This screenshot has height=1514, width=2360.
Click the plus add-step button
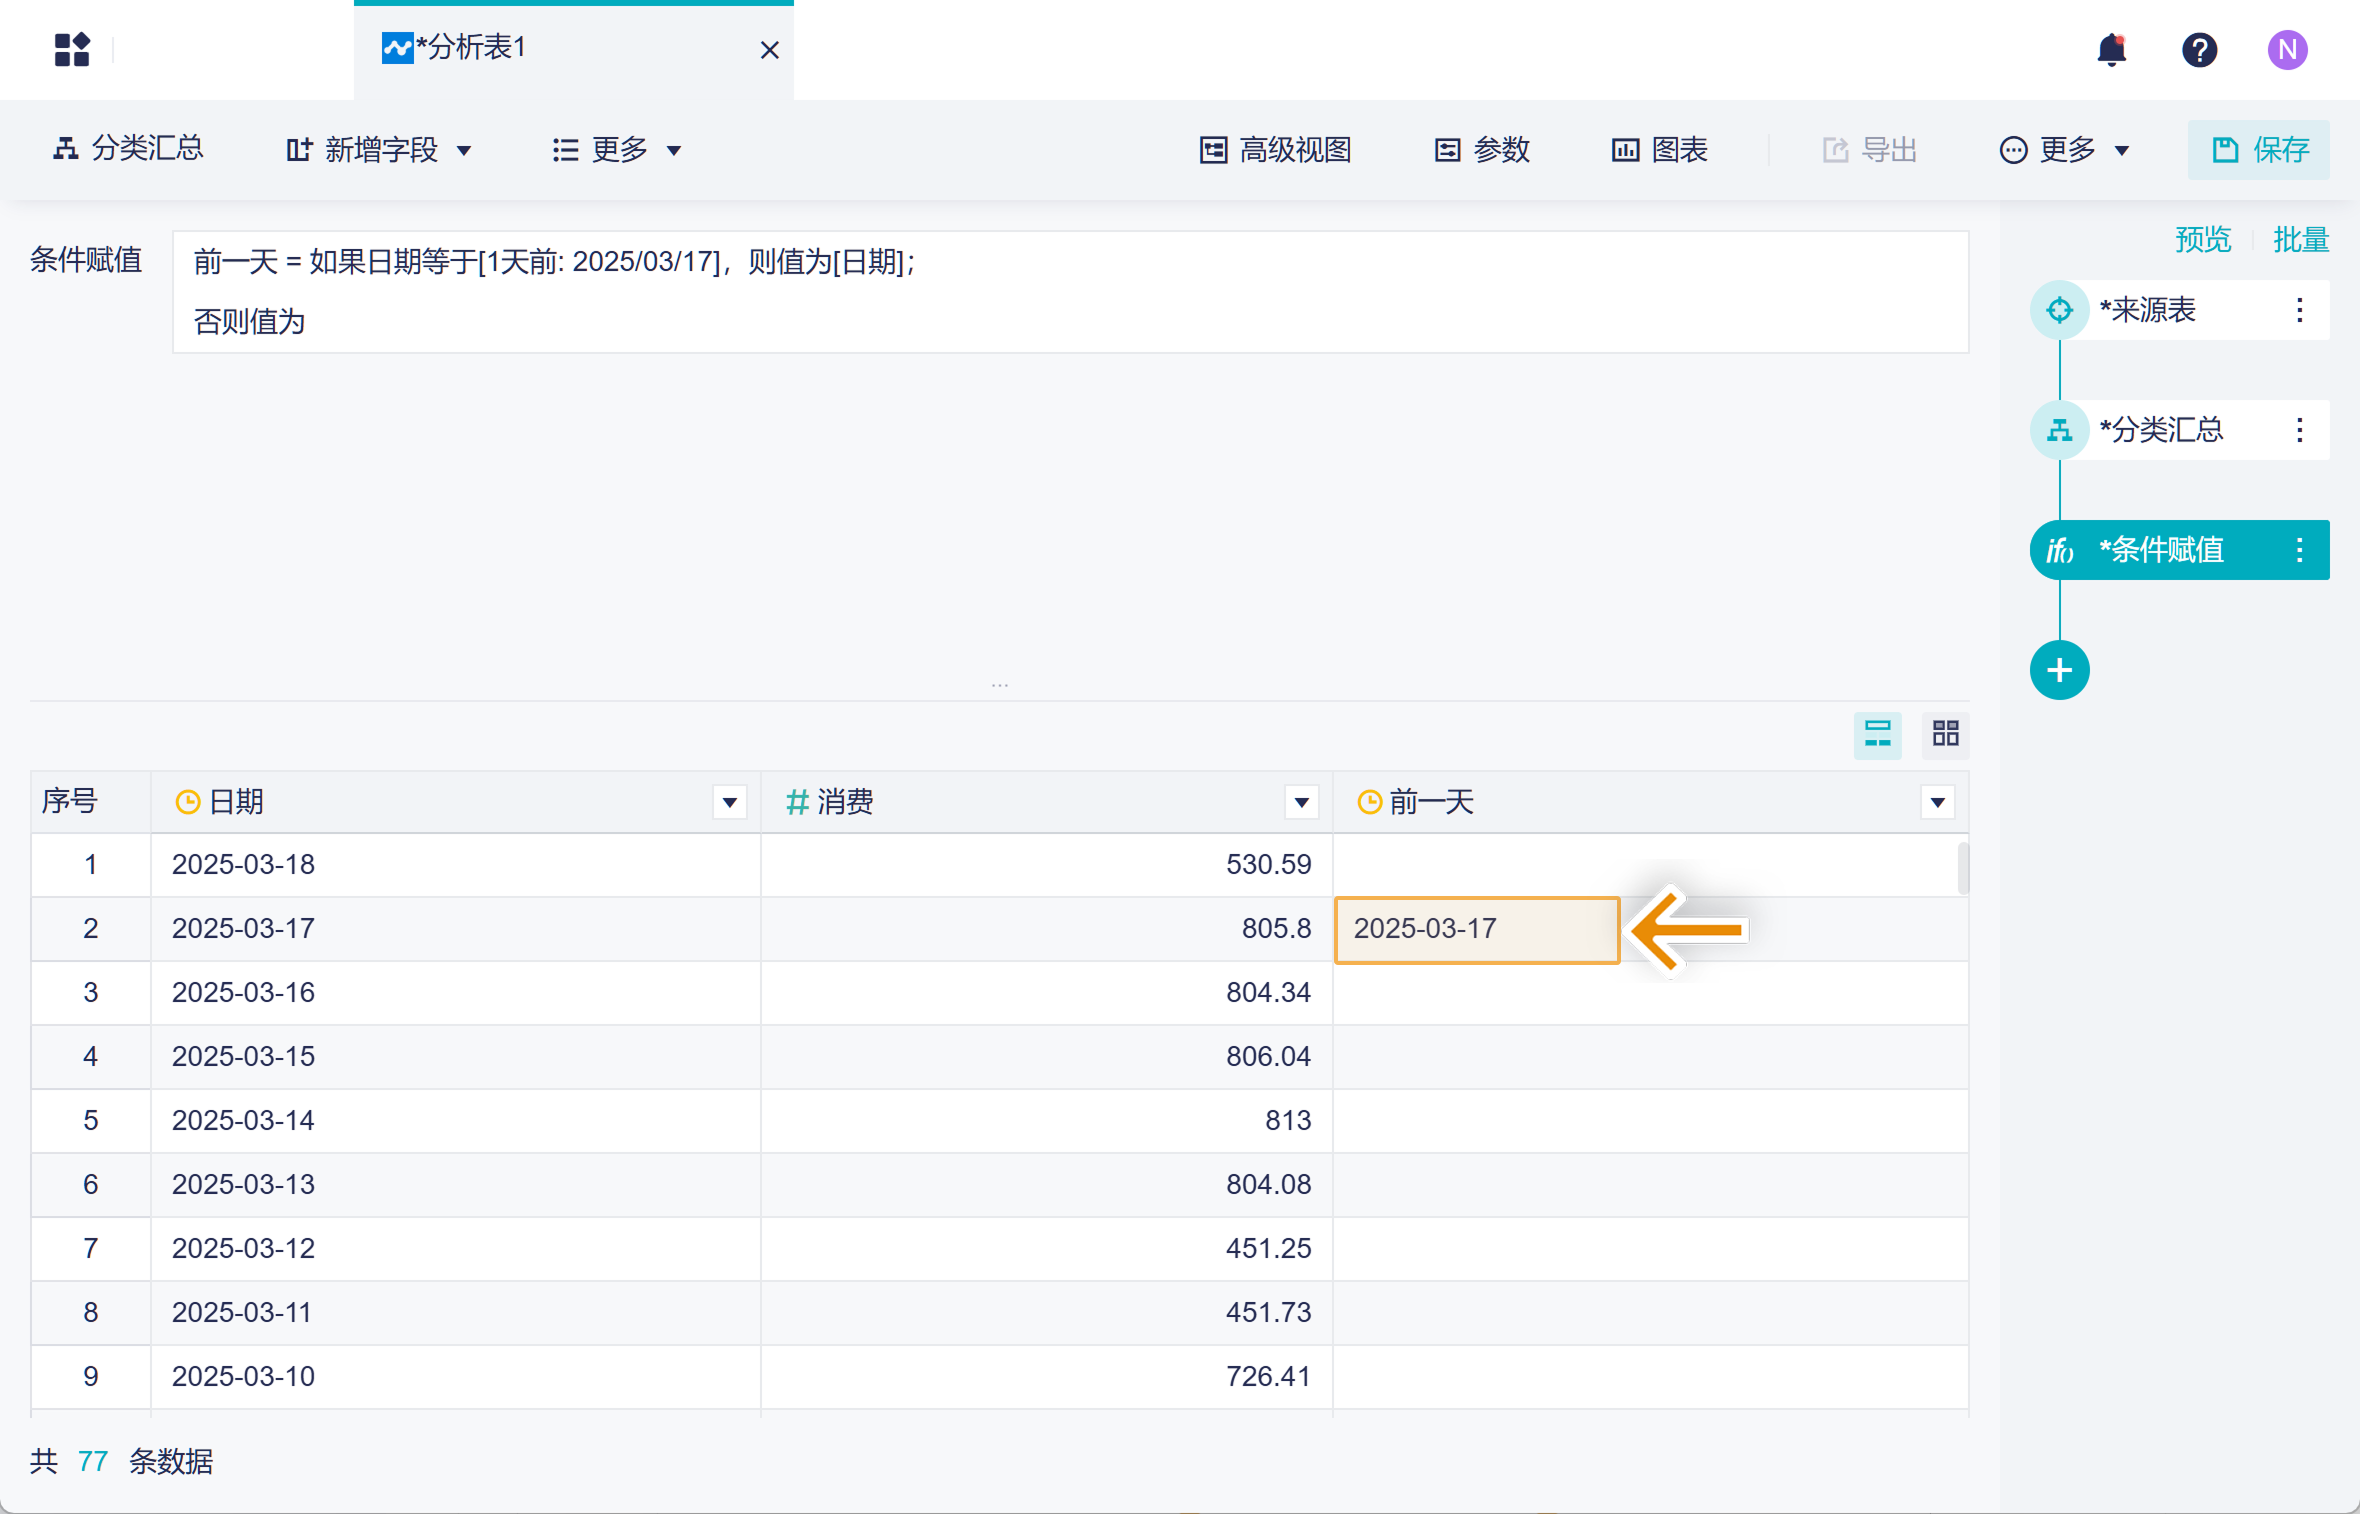click(2059, 670)
